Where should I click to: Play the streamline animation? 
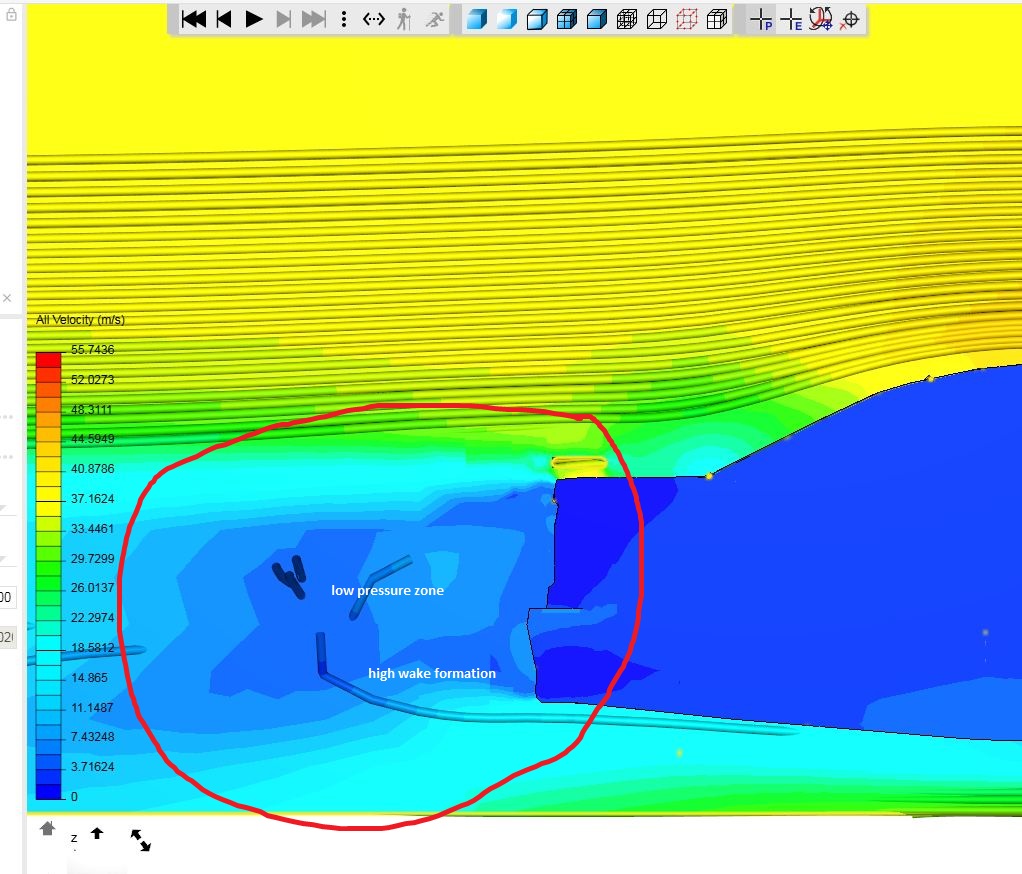point(254,19)
